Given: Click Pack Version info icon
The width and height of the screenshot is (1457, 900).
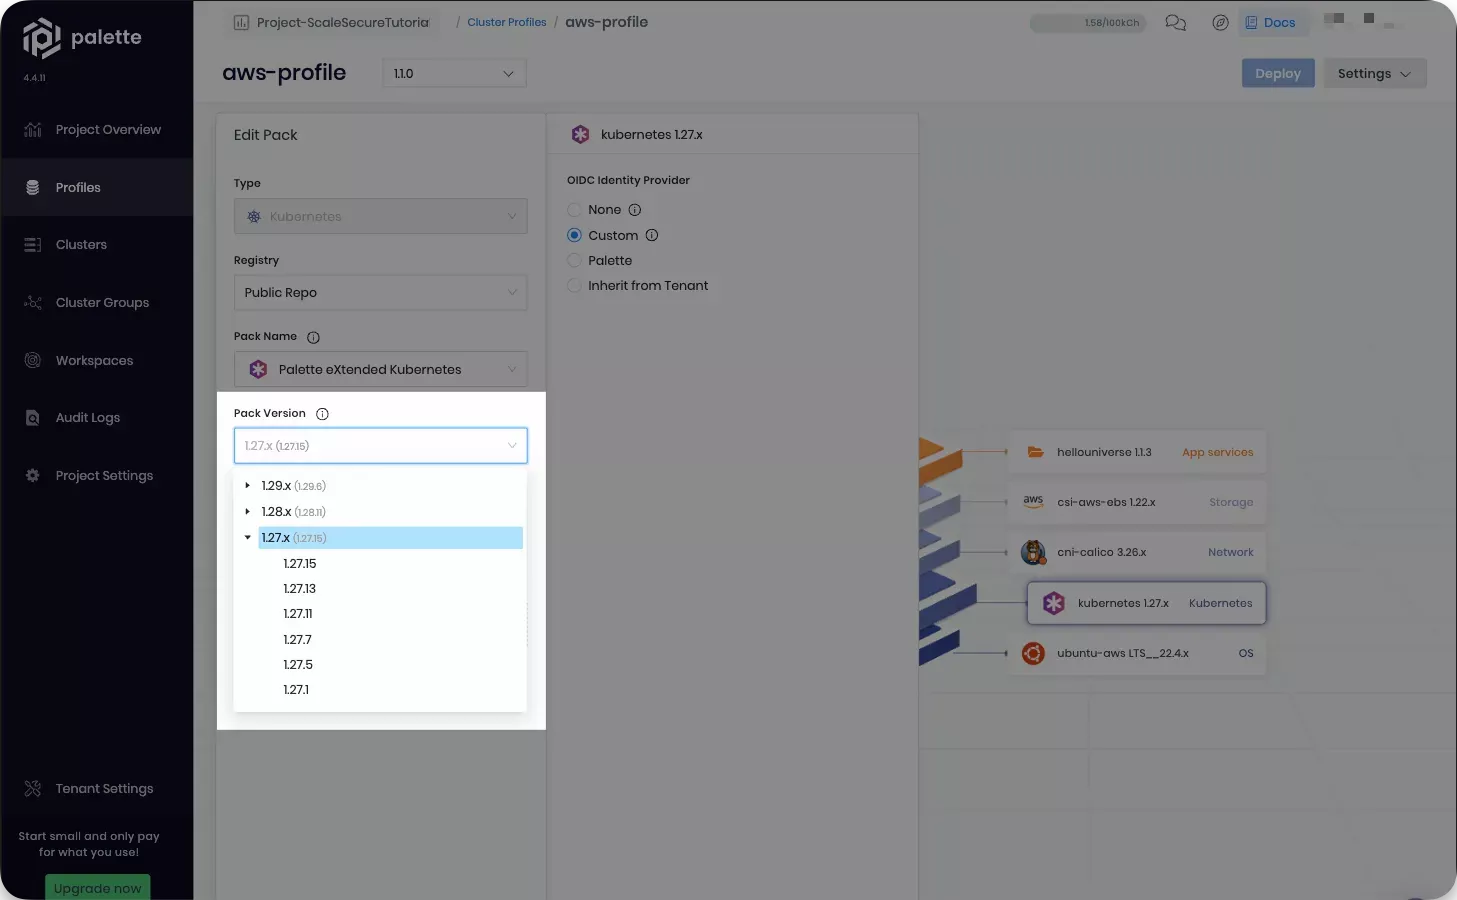Looking at the screenshot, I should coord(322,414).
